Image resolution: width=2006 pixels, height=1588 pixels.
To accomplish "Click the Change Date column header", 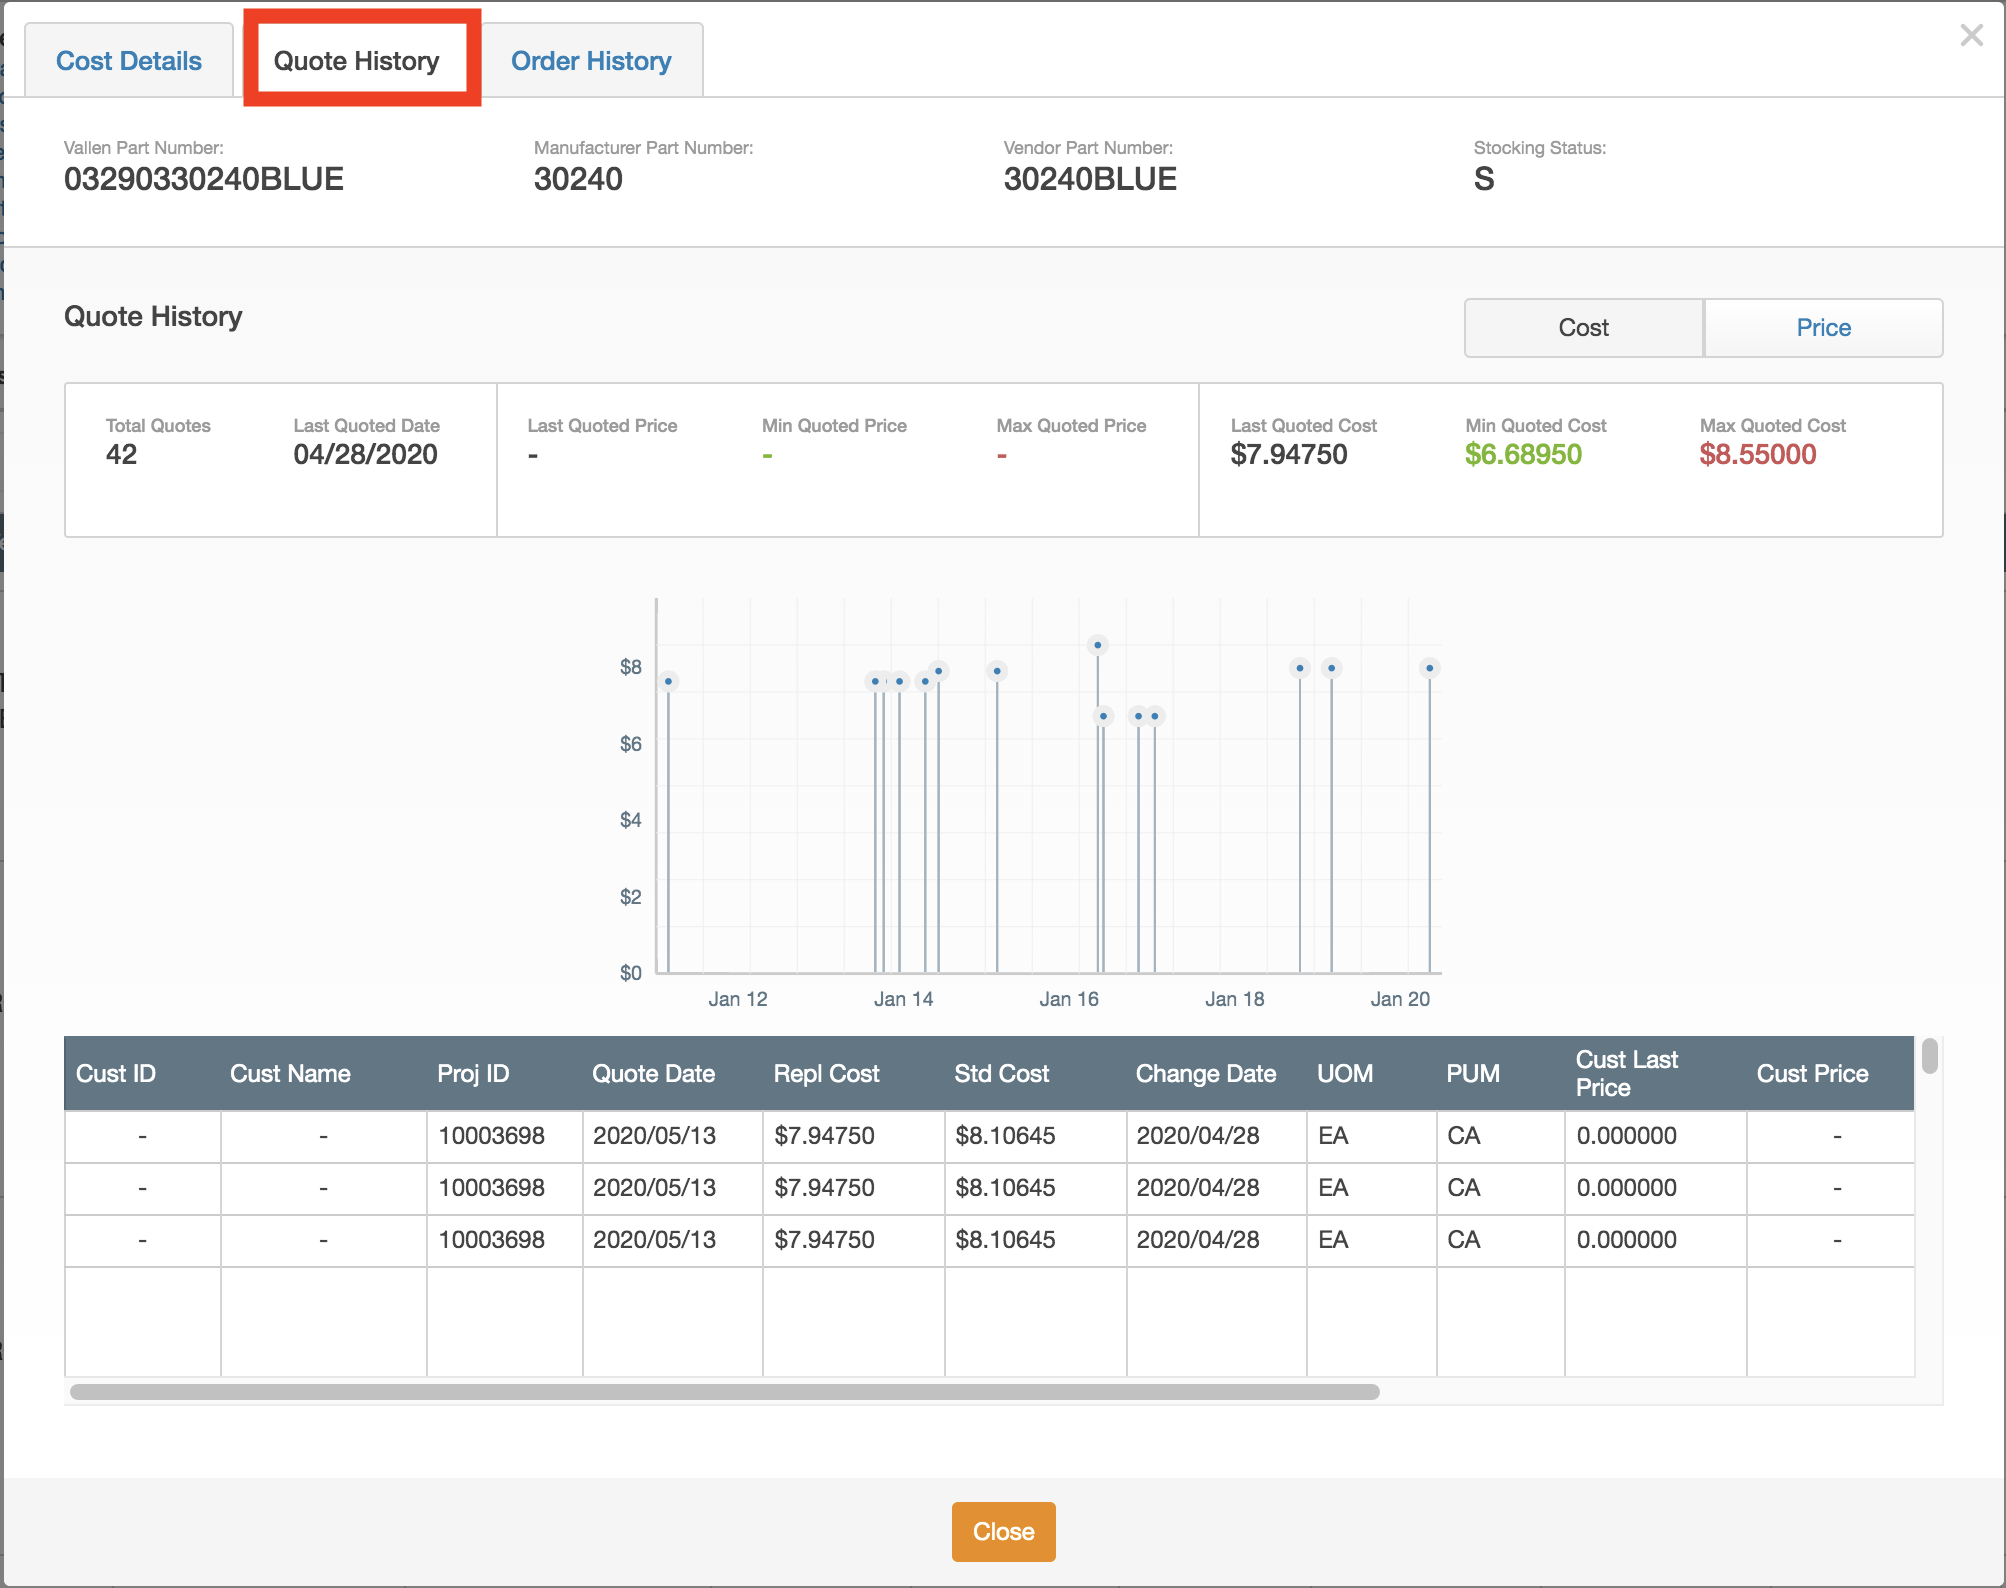I will click(x=1205, y=1074).
